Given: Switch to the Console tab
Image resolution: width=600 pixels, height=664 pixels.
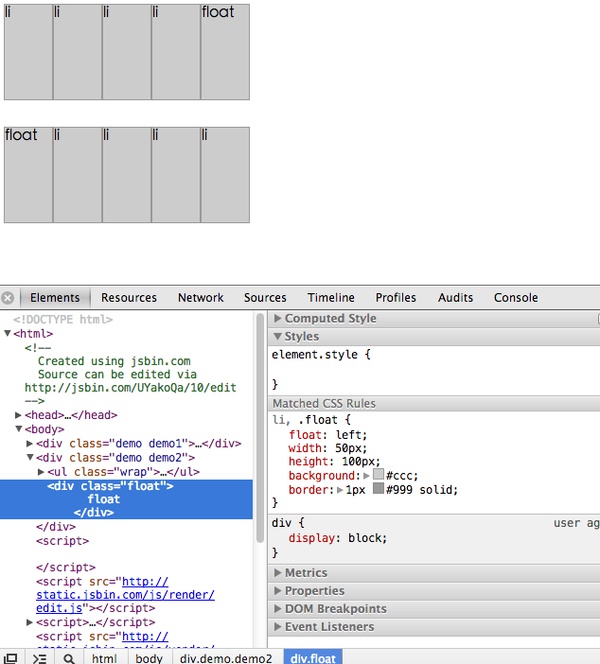Looking at the screenshot, I should tap(516, 298).
